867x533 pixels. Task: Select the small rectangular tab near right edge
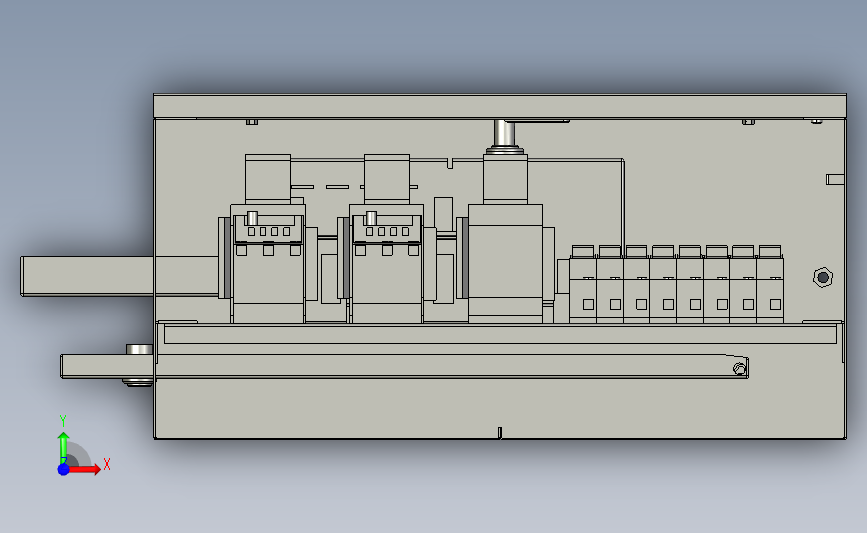click(x=835, y=179)
